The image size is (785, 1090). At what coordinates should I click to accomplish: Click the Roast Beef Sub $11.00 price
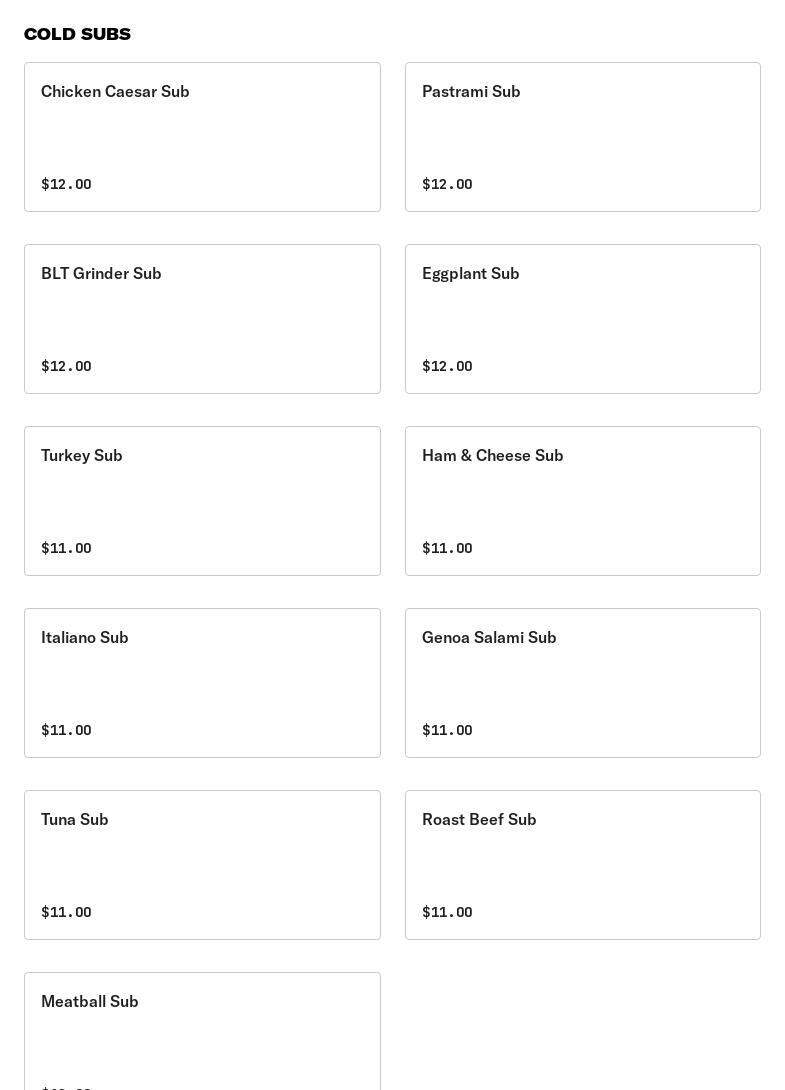click(447, 912)
